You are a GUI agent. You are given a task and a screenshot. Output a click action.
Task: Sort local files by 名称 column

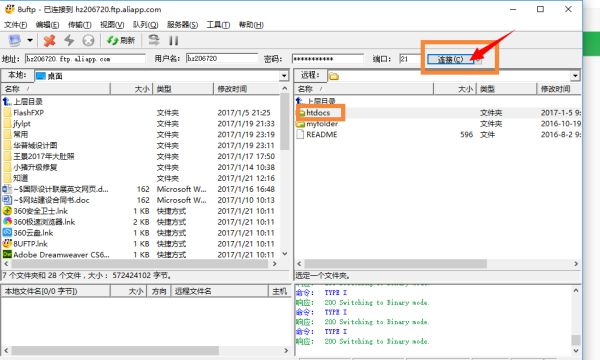[56, 89]
